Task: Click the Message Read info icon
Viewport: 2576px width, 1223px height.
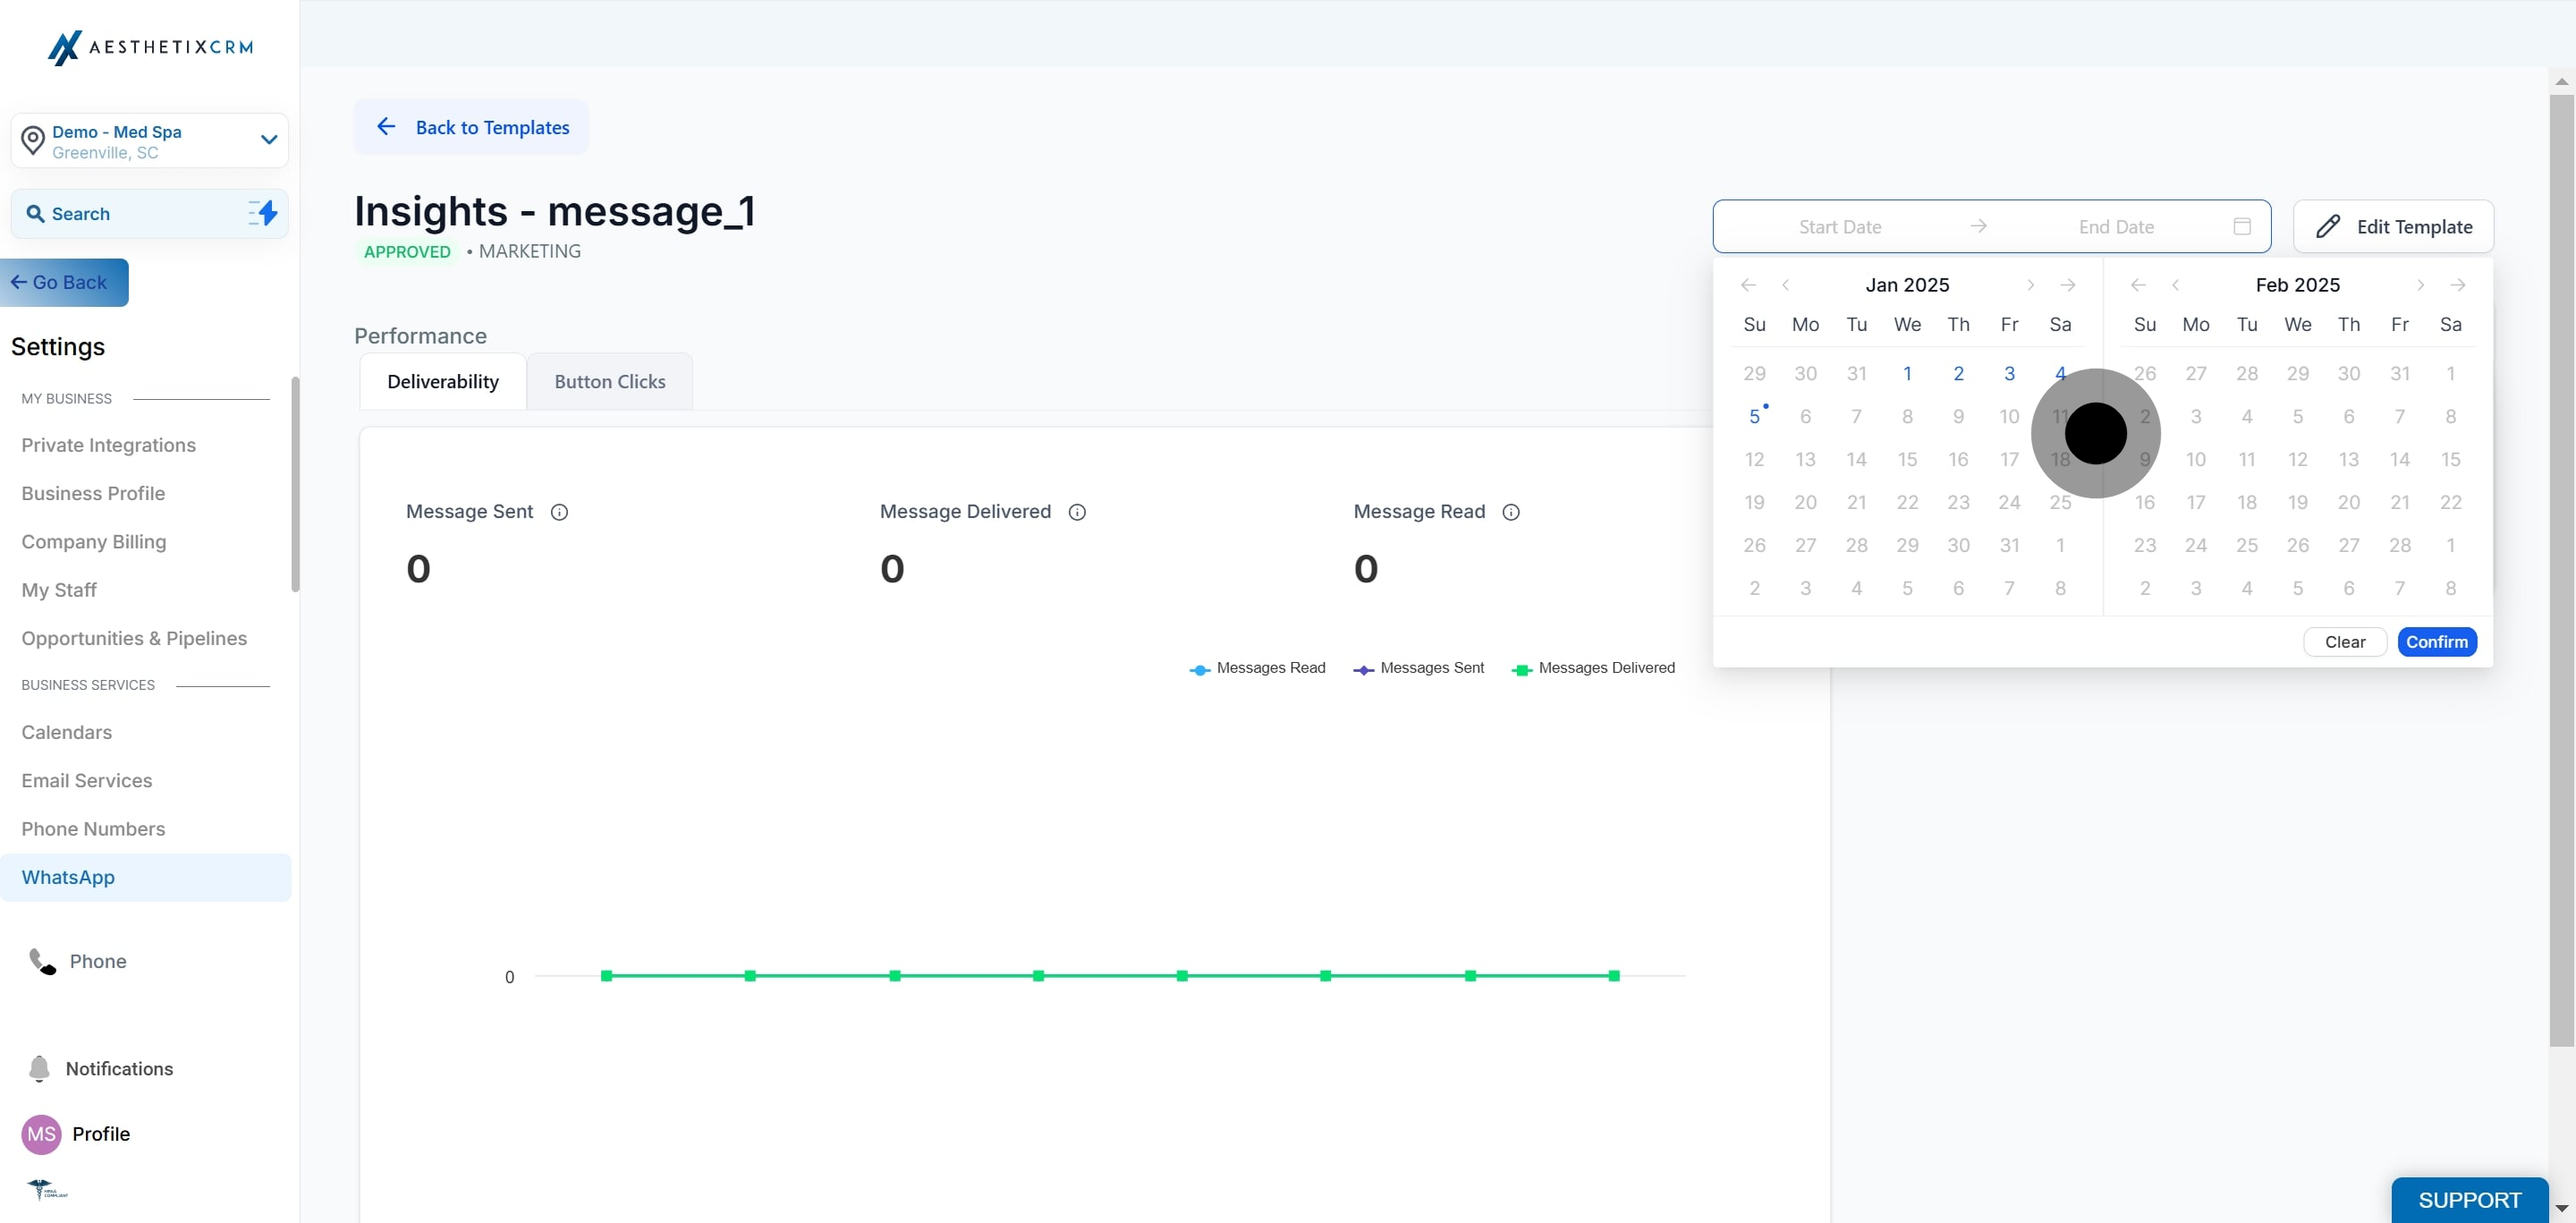Action: 1511,512
